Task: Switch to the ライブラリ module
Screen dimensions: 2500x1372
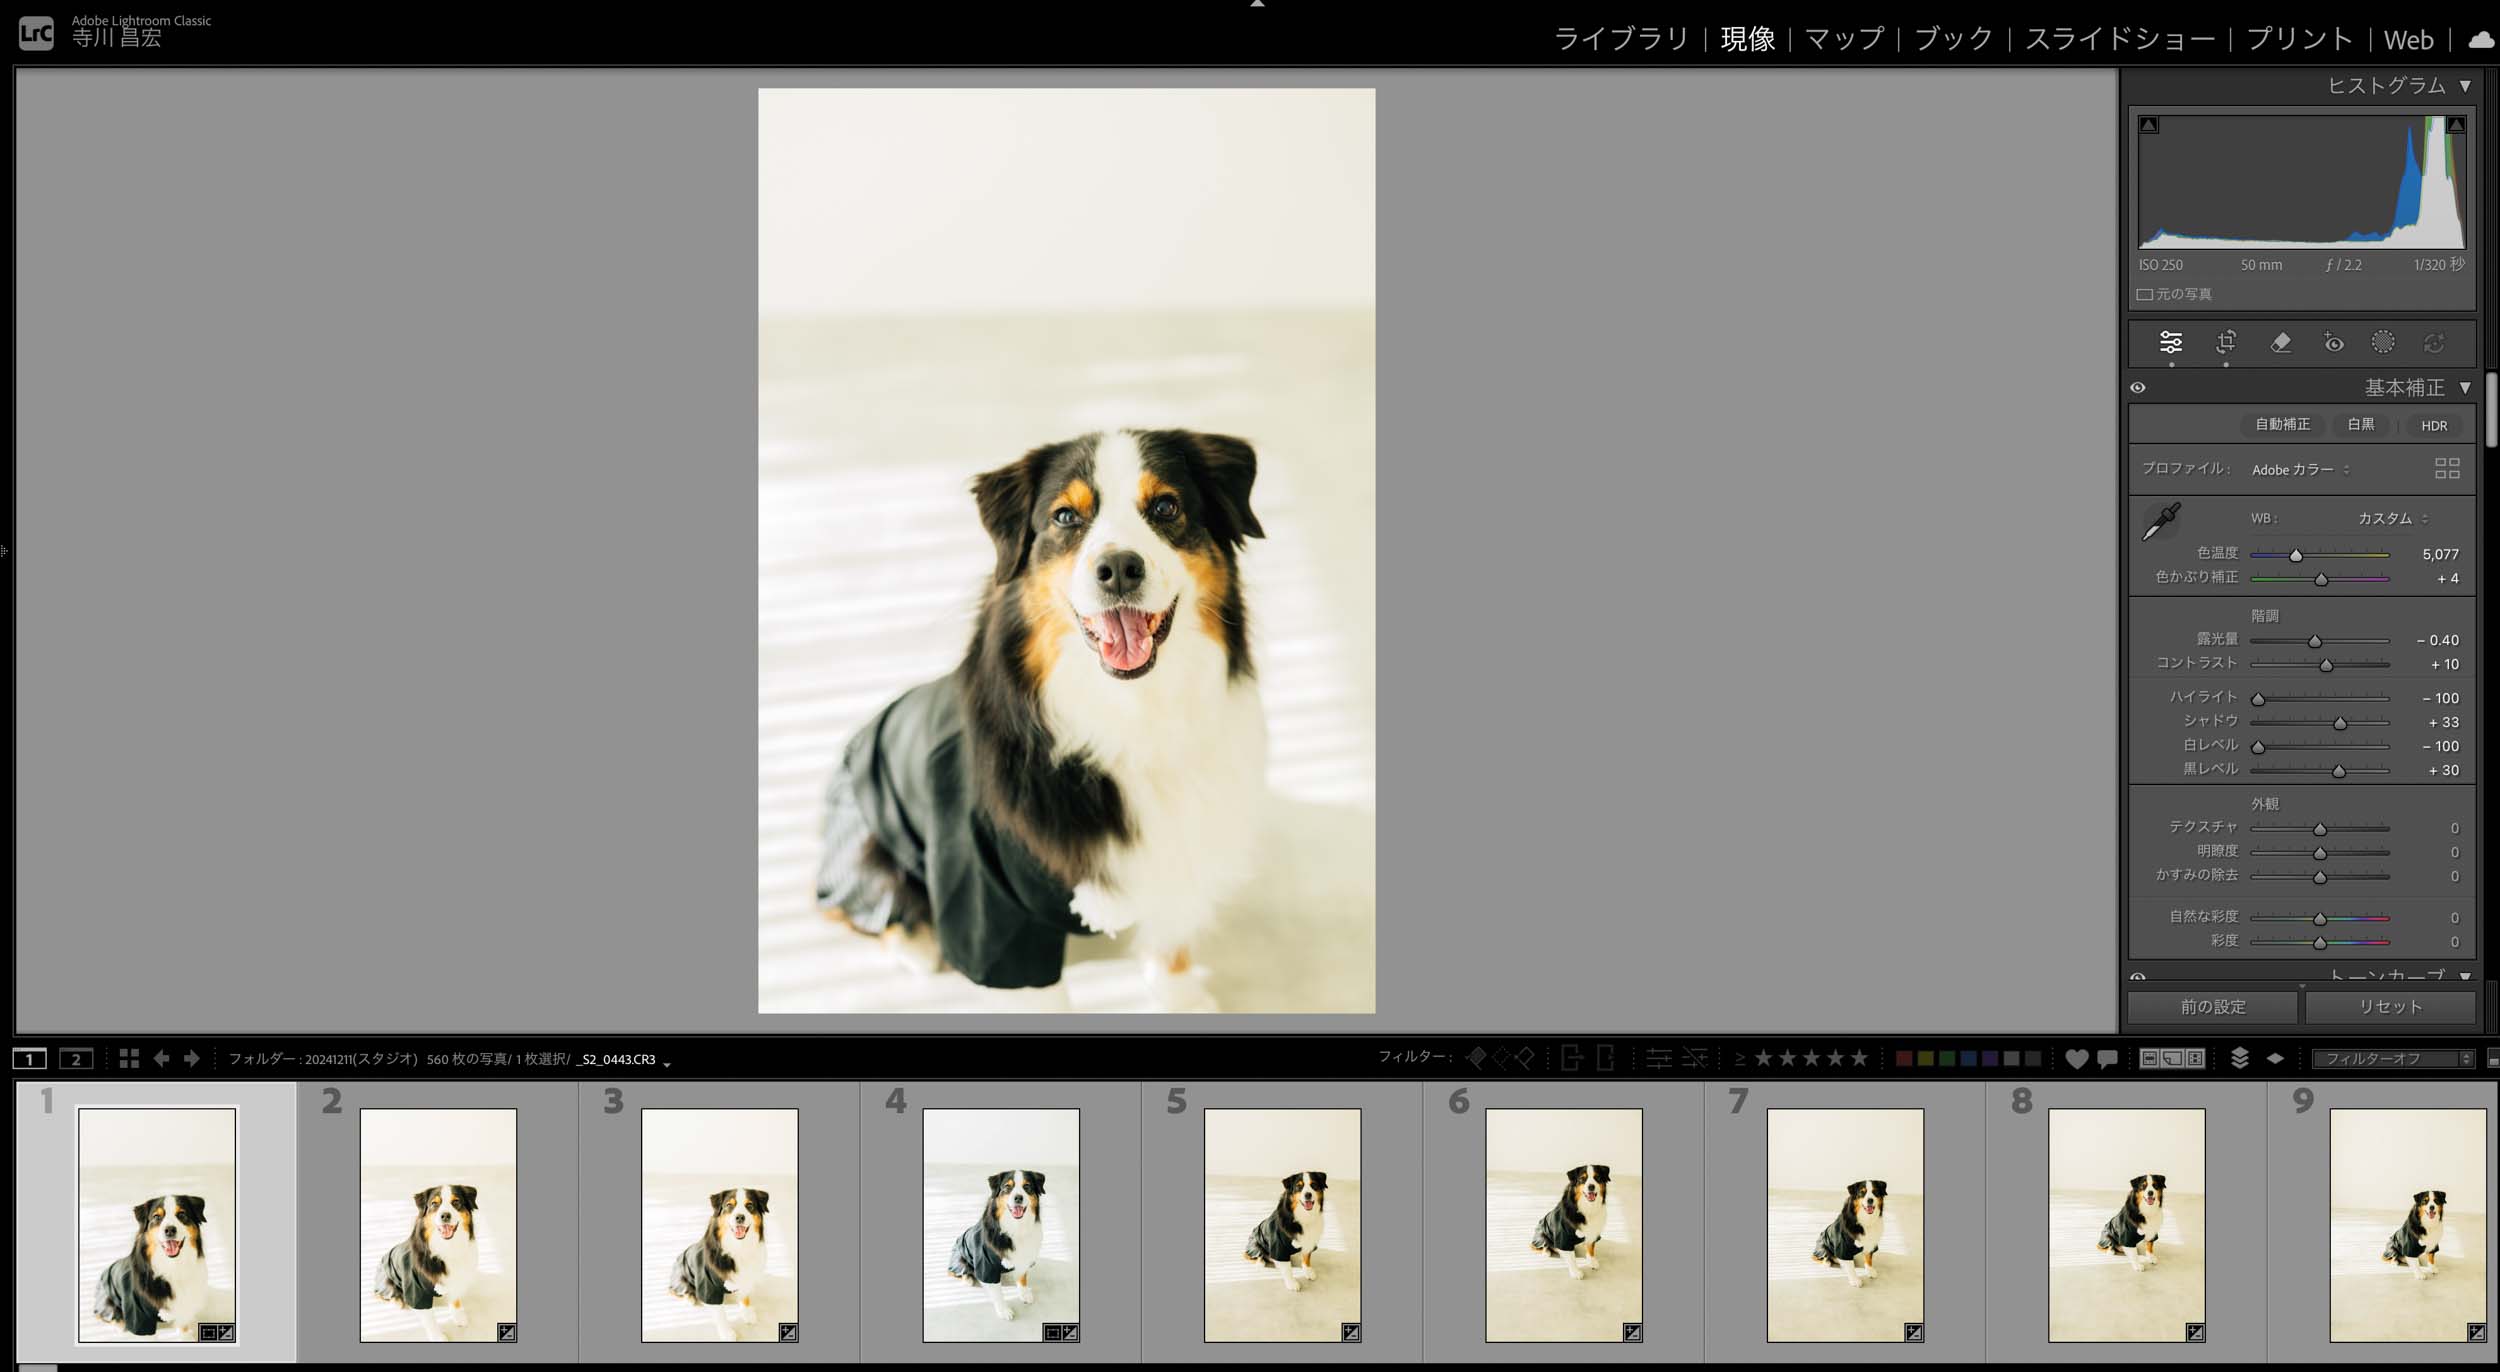Action: [x=1620, y=40]
